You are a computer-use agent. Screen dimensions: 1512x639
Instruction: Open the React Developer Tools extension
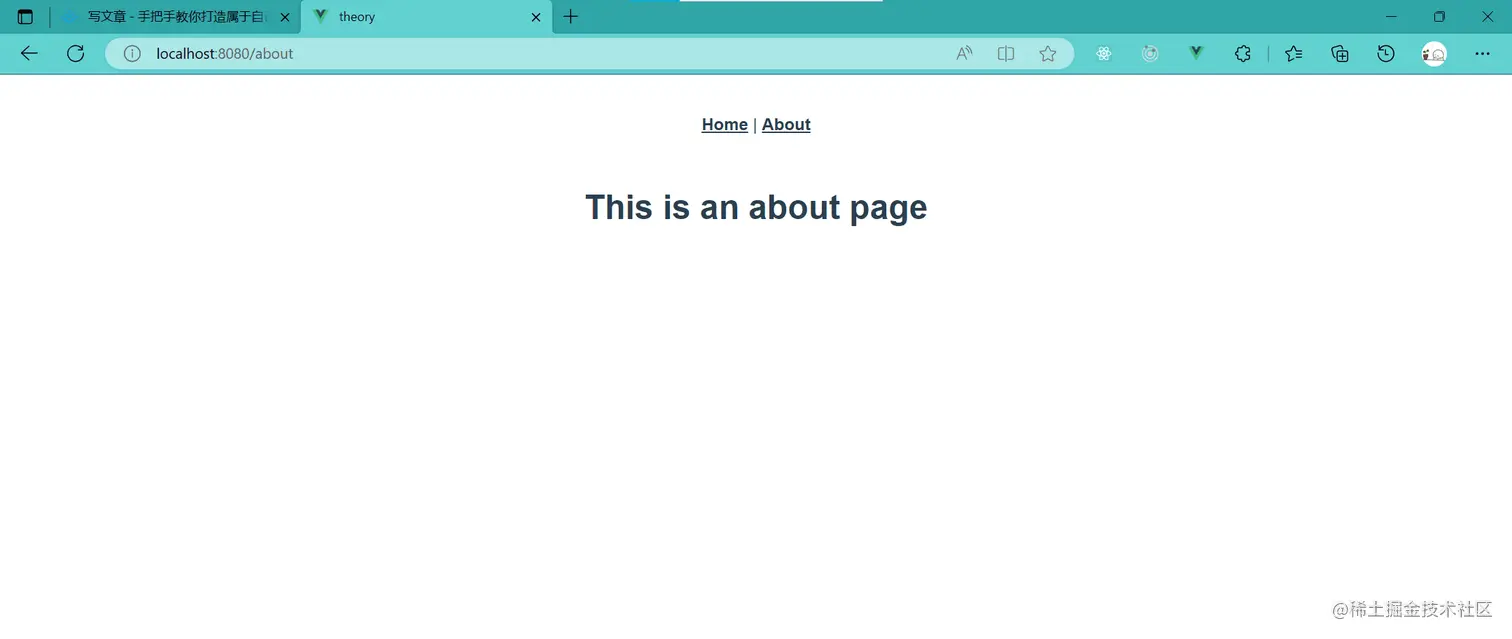(1103, 53)
